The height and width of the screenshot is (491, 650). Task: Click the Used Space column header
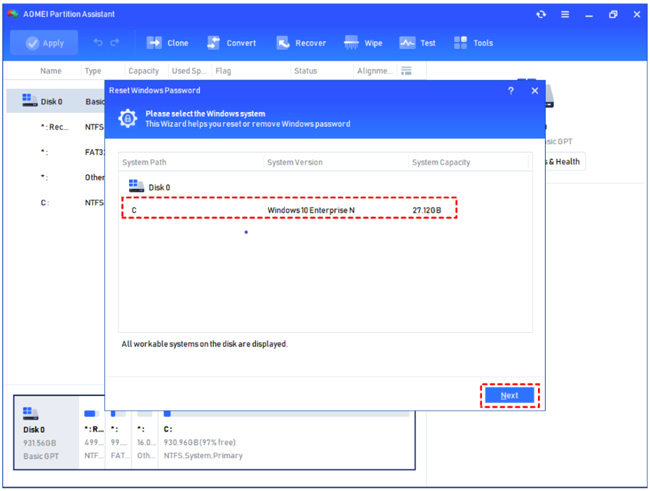(x=189, y=71)
